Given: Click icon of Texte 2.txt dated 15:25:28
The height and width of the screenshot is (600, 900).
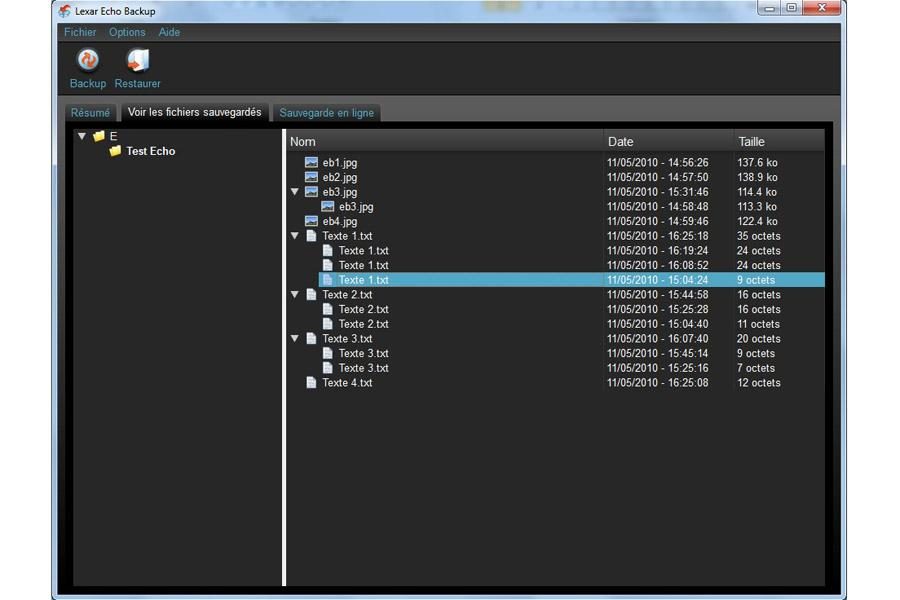Looking at the screenshot, I should tap(328, 309).
